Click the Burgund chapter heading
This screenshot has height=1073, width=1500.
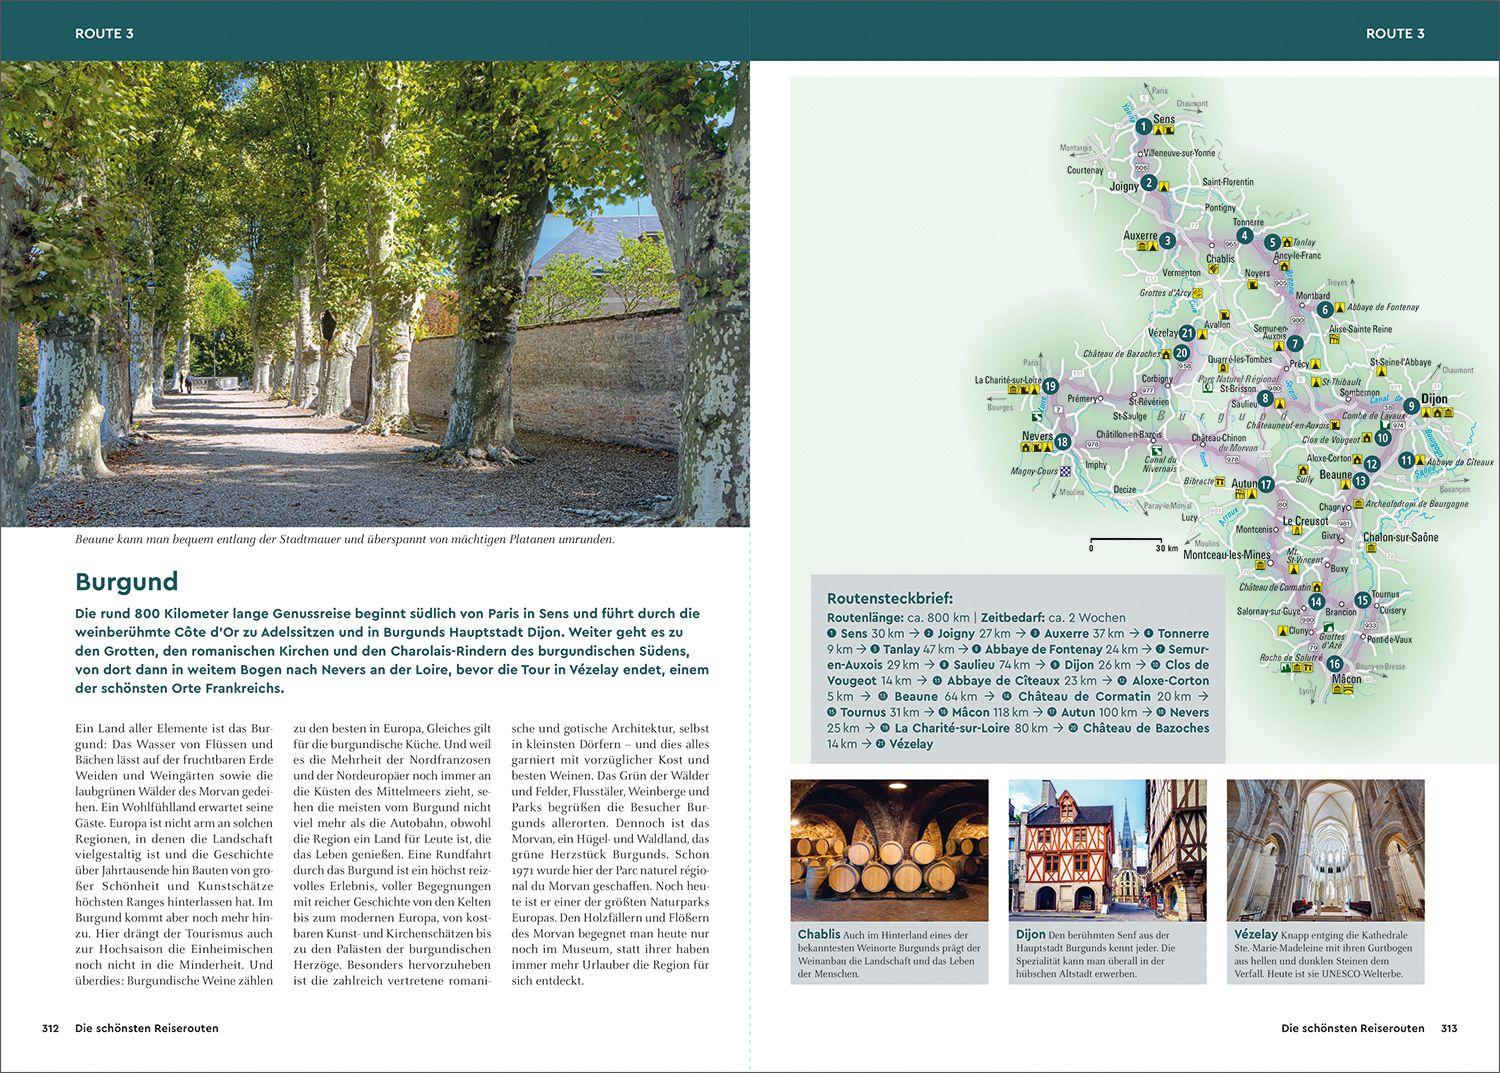coord(126,582)
